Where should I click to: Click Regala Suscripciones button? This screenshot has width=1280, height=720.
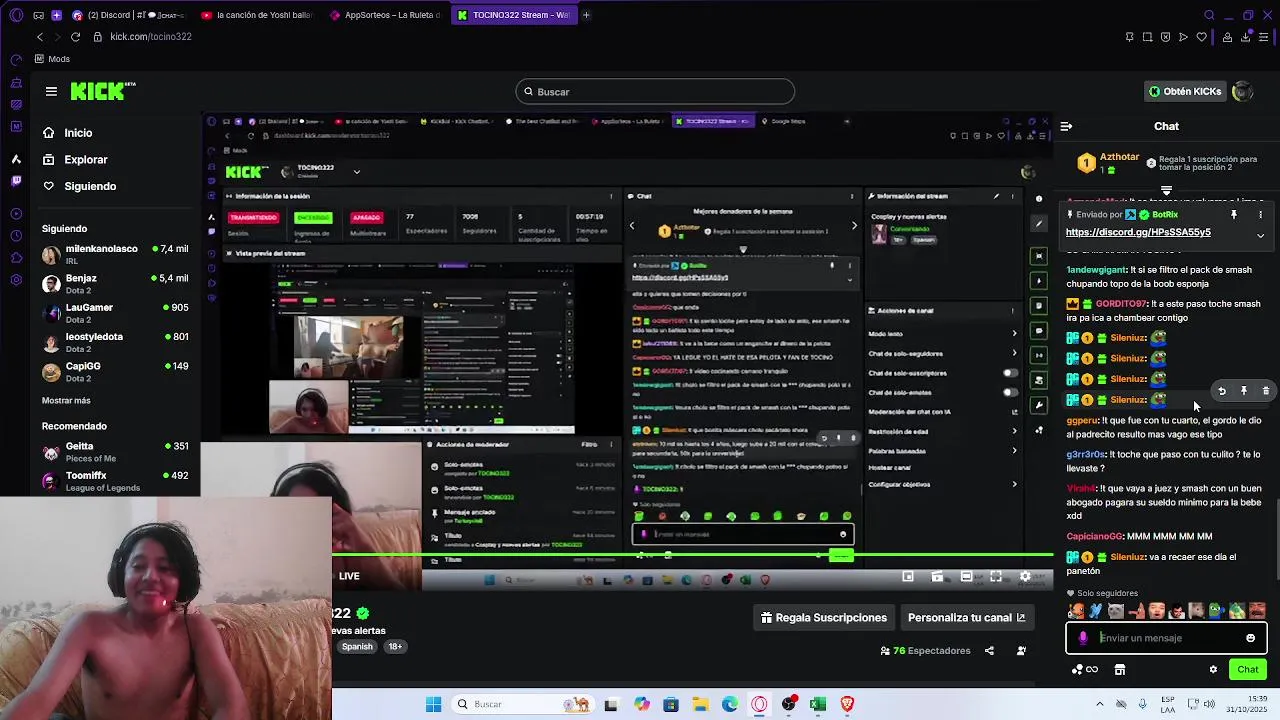pyautogui.click(x=824, y=618)
